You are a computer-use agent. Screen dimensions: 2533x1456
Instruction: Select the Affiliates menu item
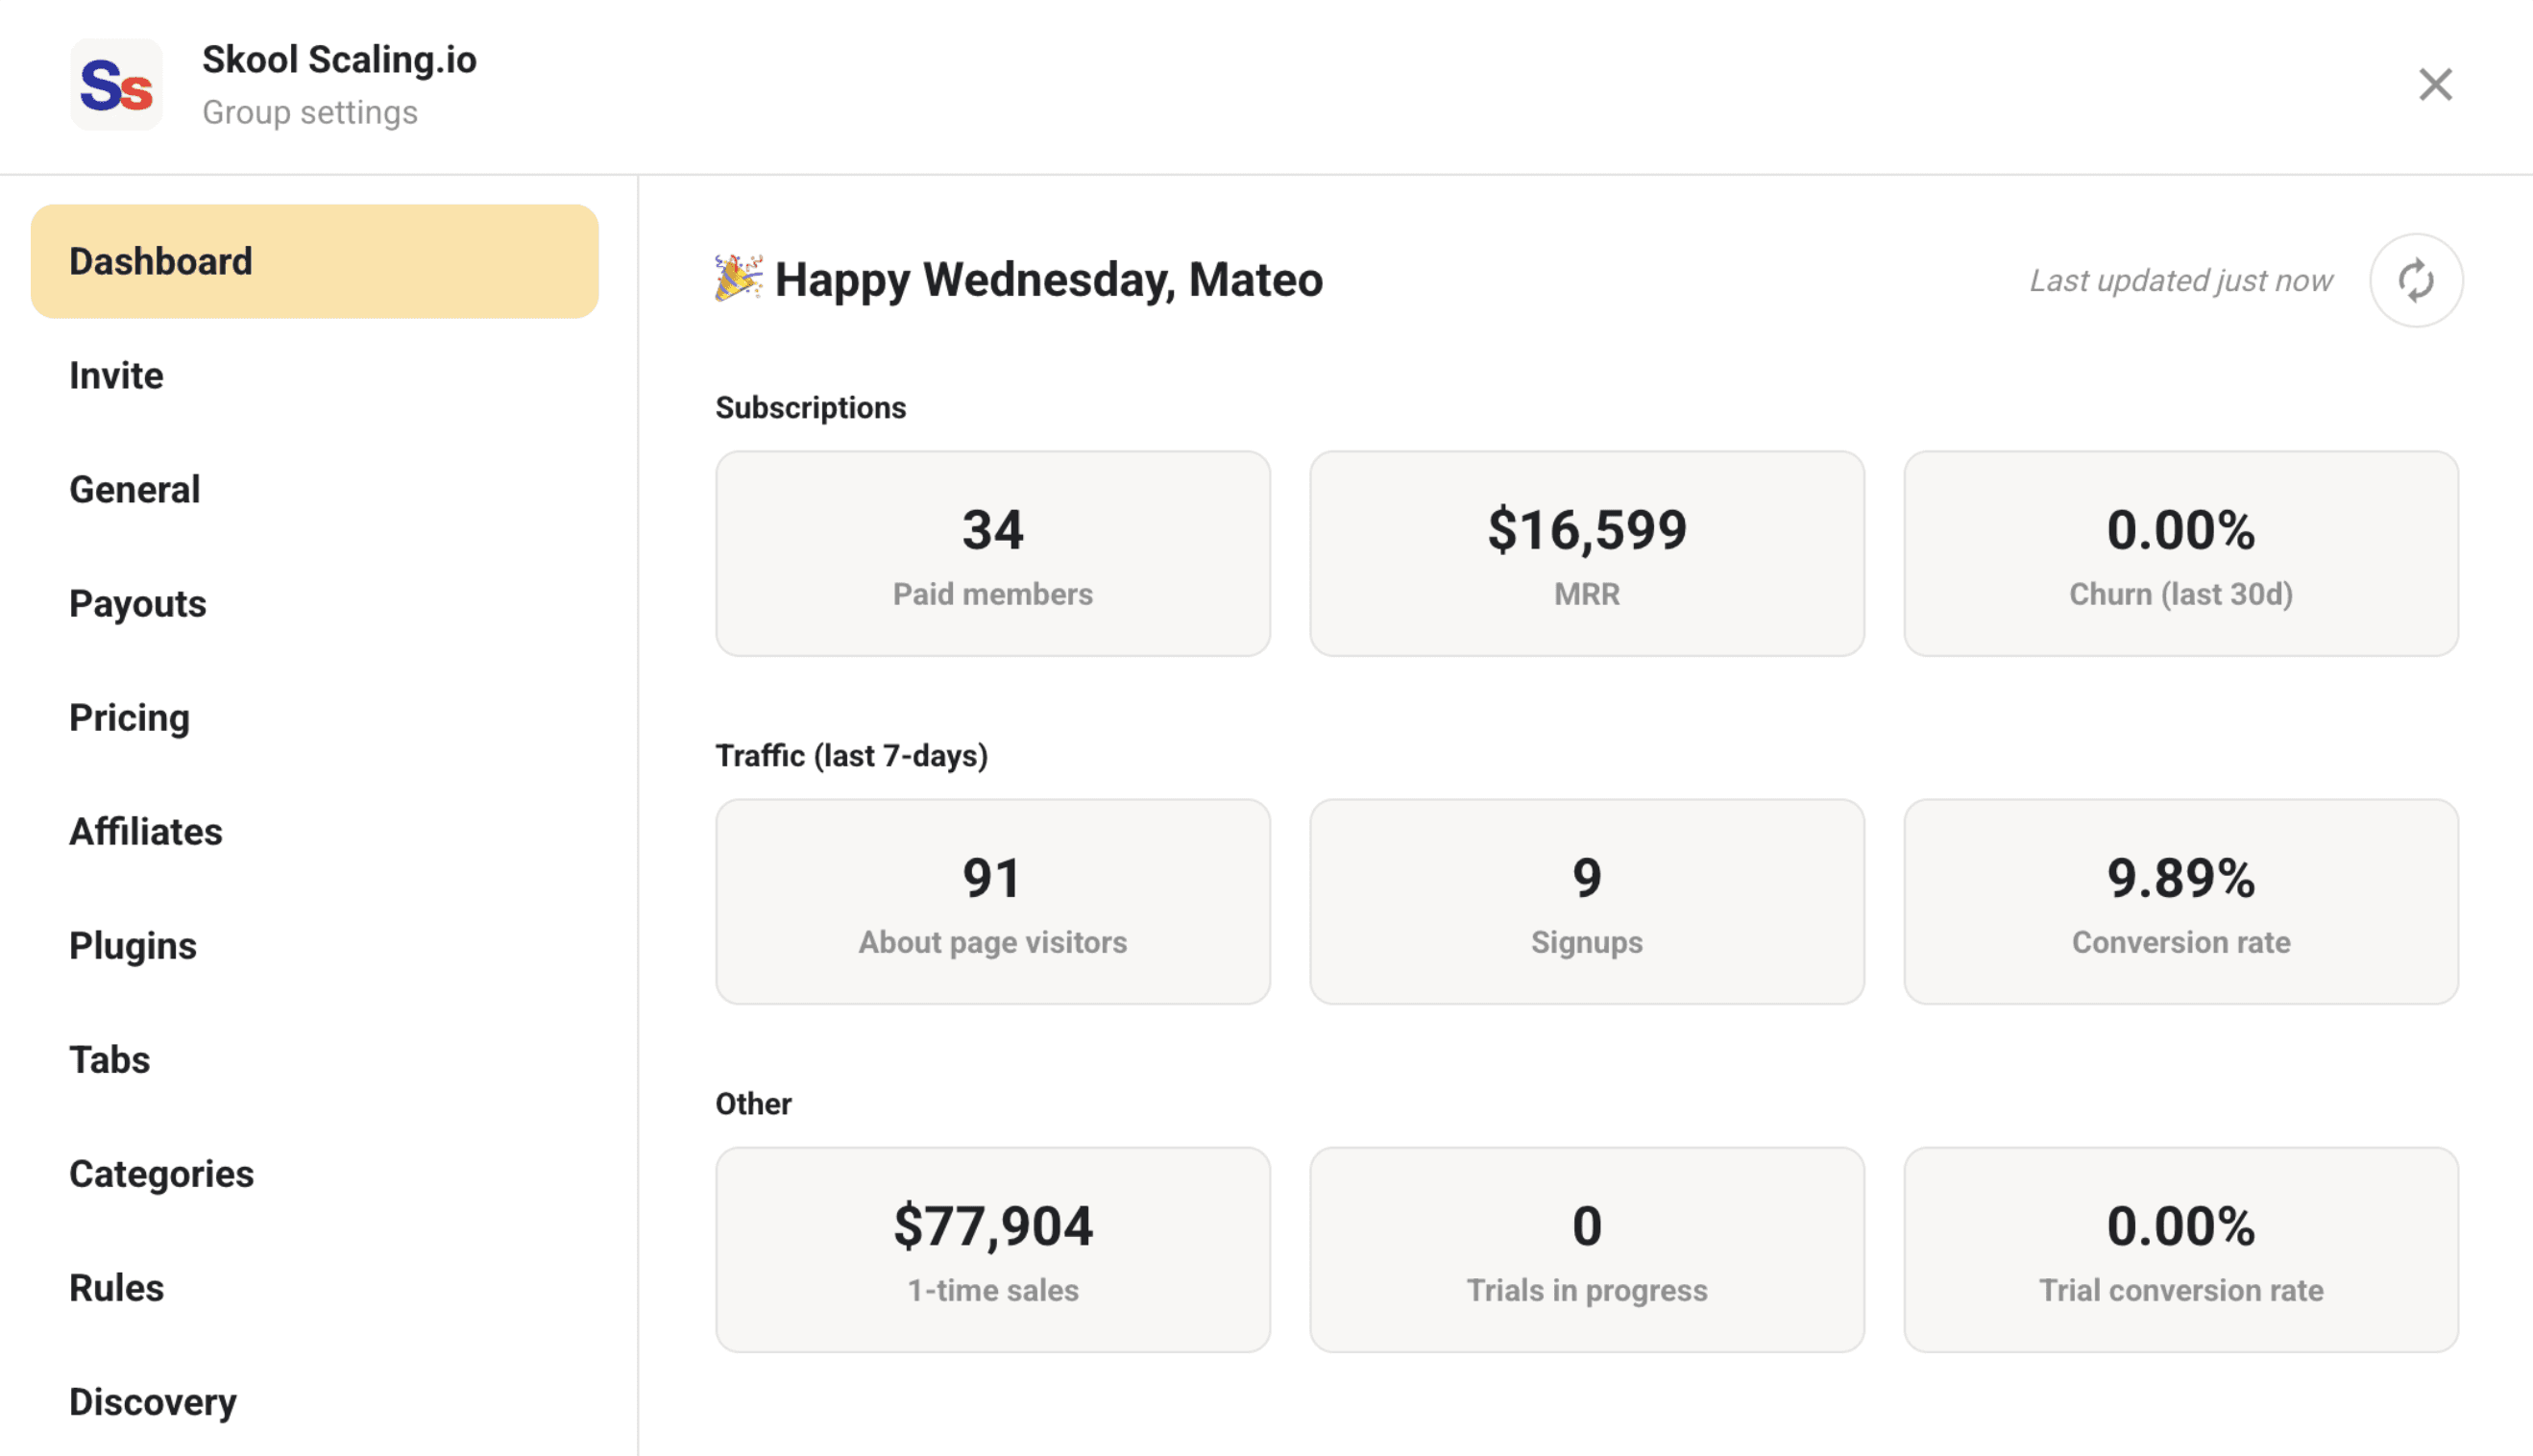(x=146, y=832)
